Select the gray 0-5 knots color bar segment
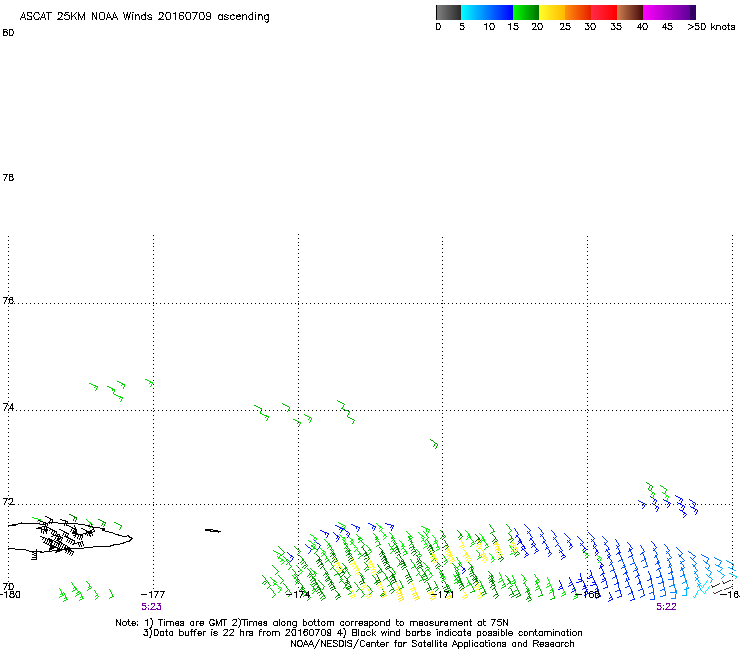The height and width of the screenshot is (650, 740). click(448, 12)
